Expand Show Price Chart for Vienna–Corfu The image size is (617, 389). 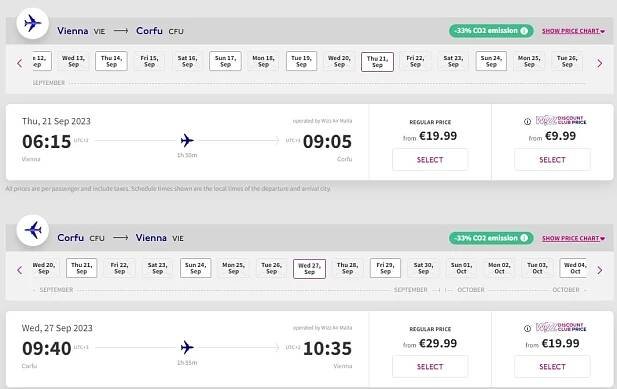pos(573,31)
